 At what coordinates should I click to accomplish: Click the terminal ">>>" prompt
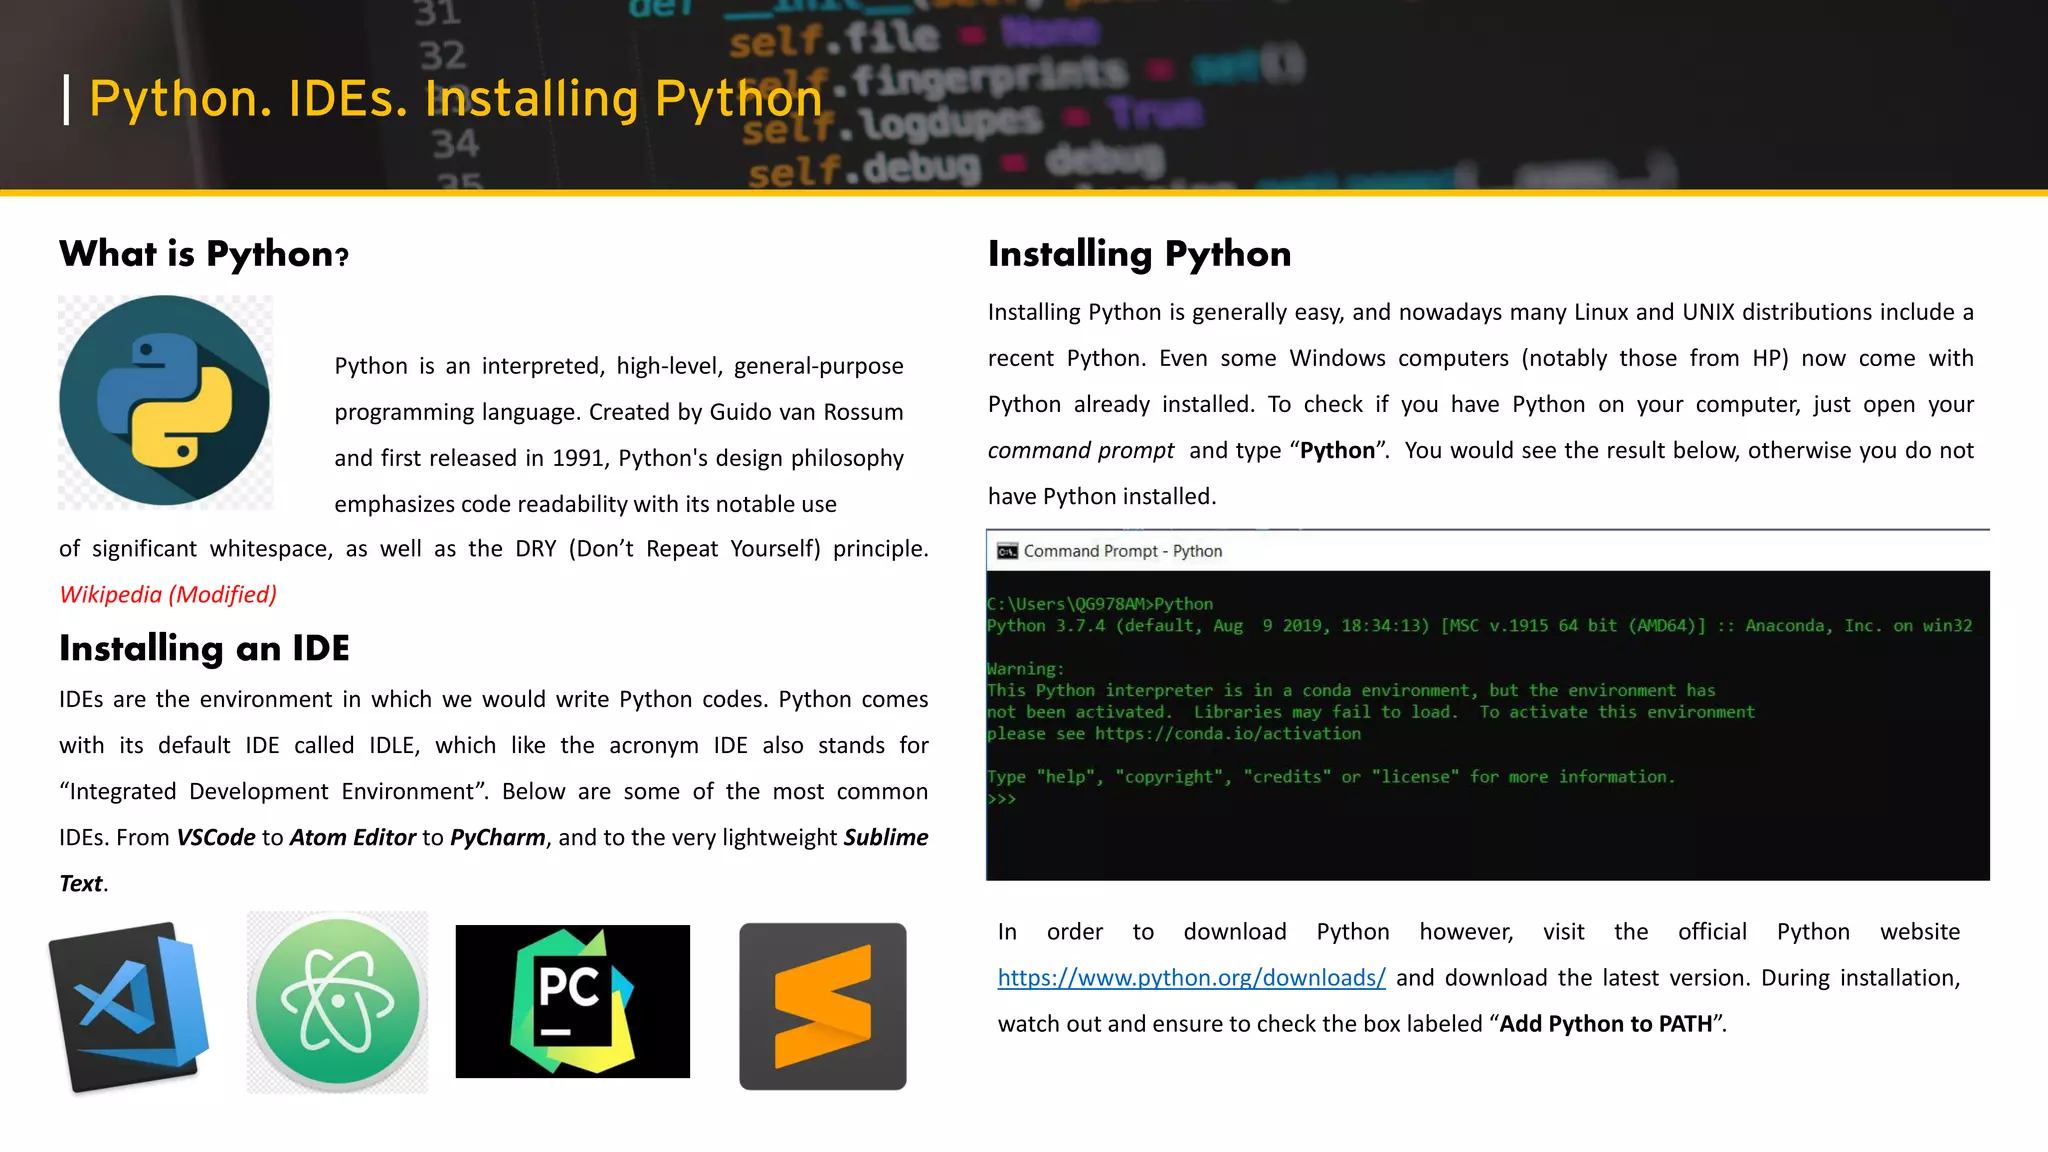(1001, 799)
